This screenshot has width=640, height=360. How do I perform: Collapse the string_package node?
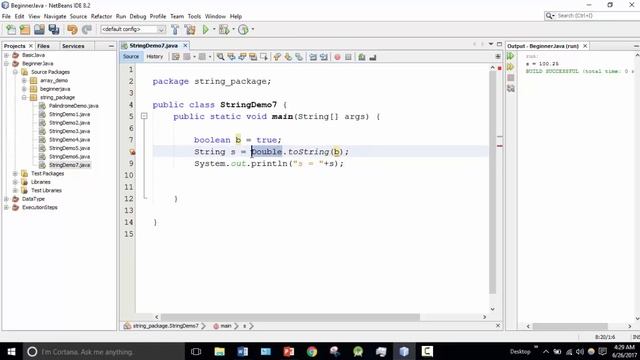click(x=24, y=98)
